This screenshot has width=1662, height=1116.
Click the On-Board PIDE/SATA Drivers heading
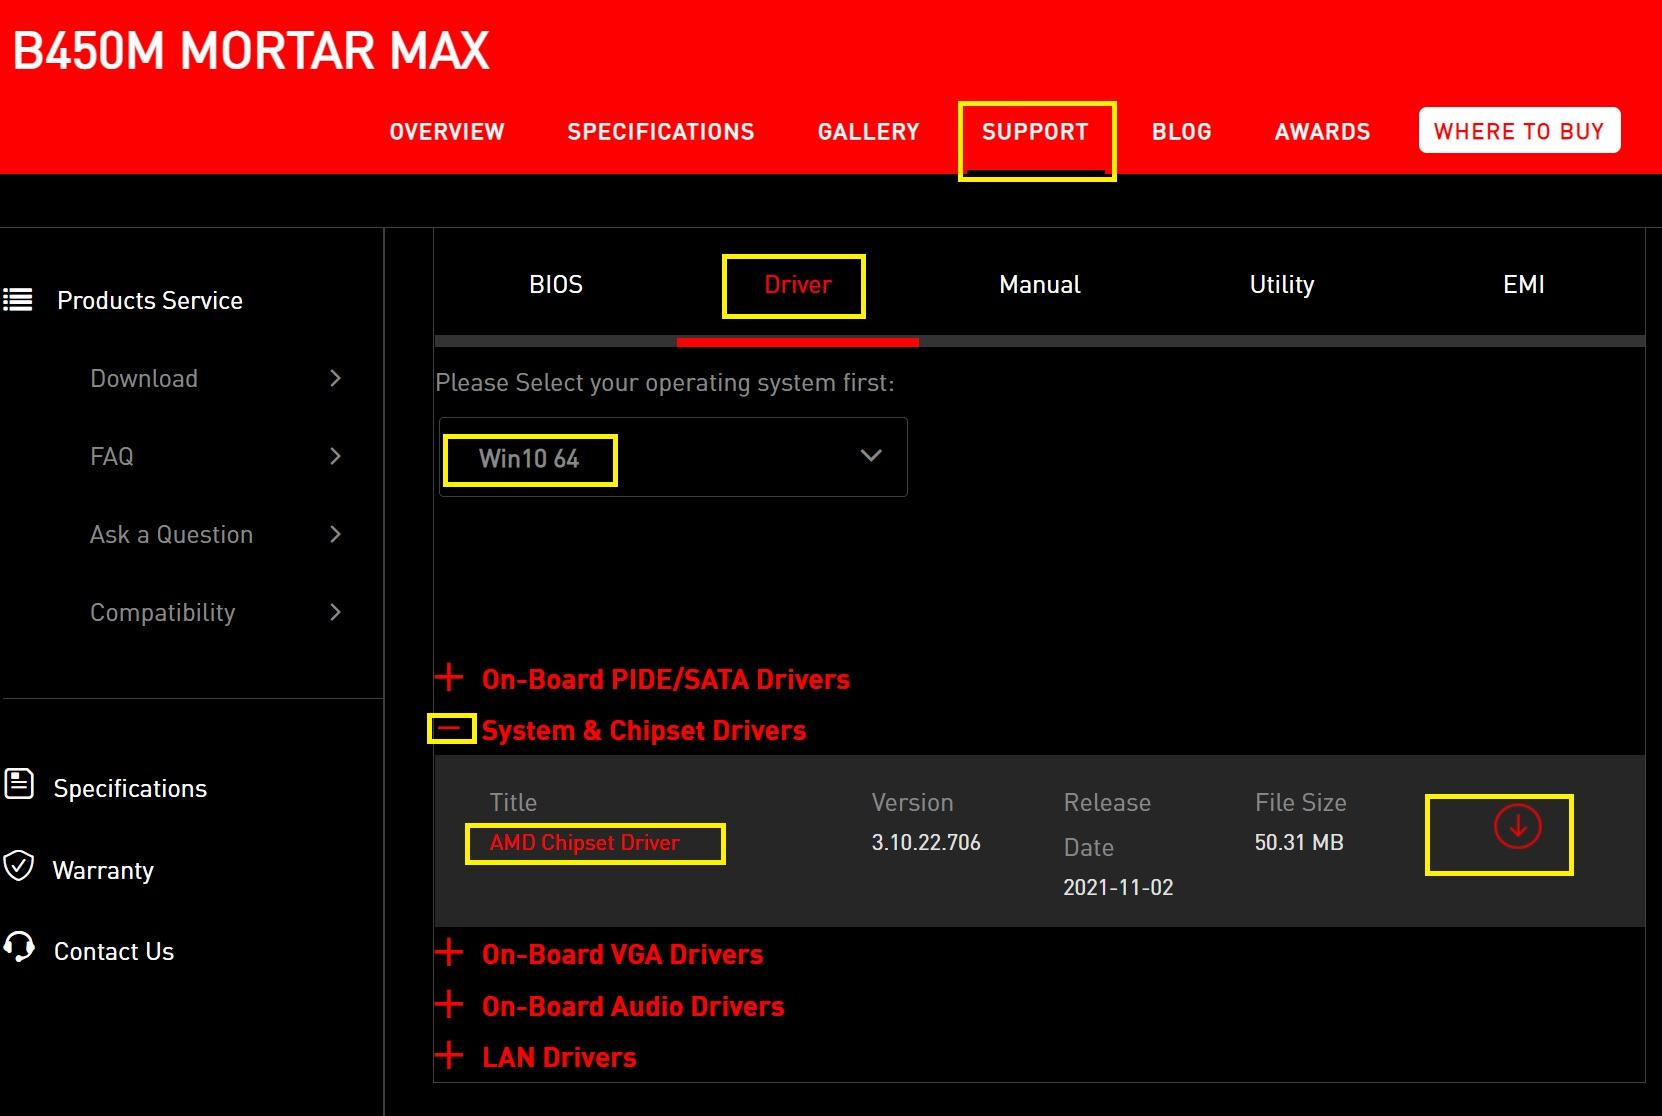(666, 679)
